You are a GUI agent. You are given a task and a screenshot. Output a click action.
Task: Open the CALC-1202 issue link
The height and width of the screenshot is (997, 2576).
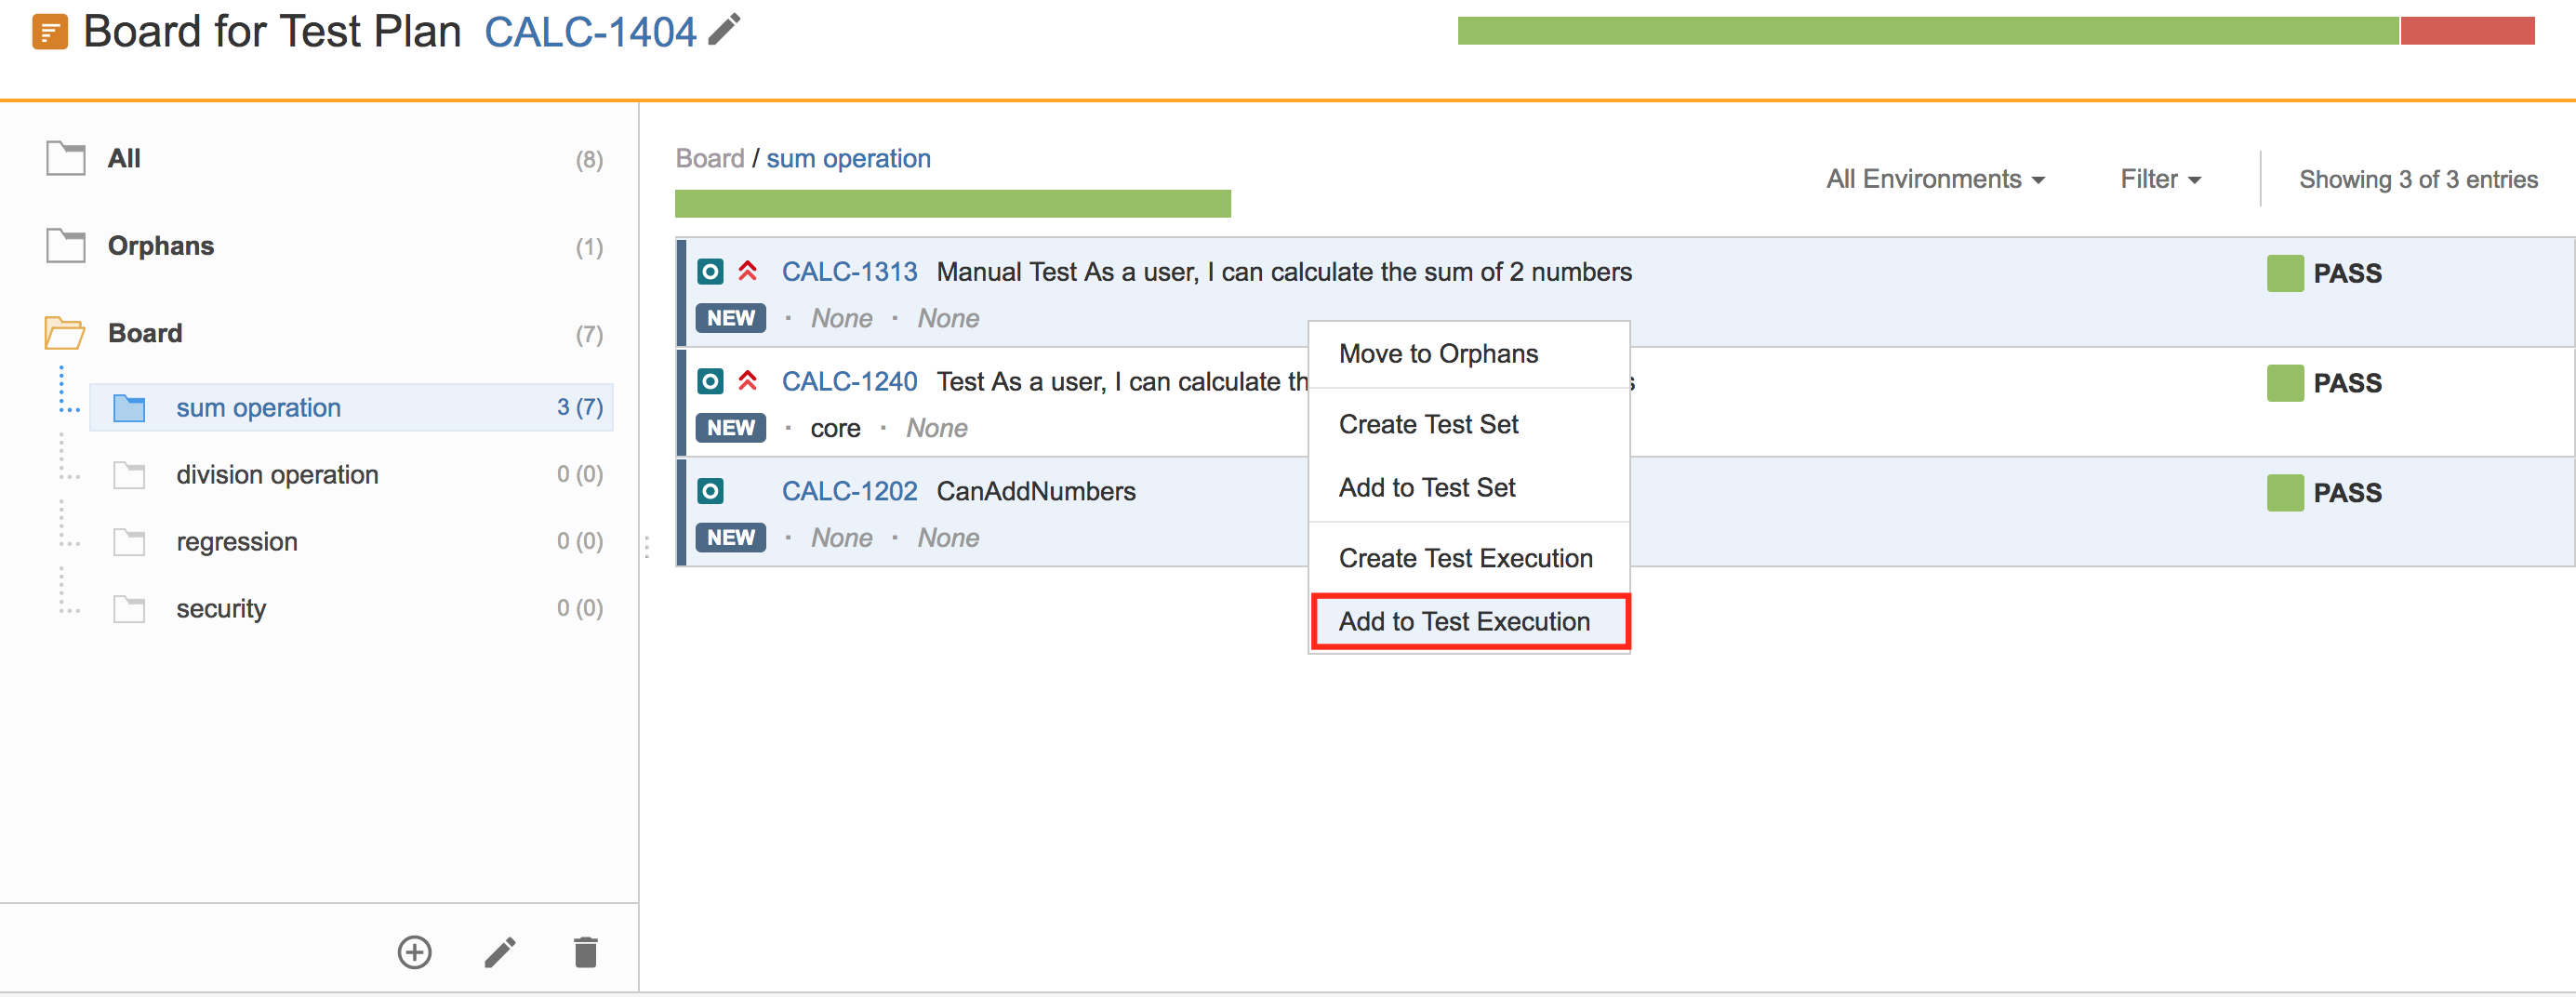[849, 492]
